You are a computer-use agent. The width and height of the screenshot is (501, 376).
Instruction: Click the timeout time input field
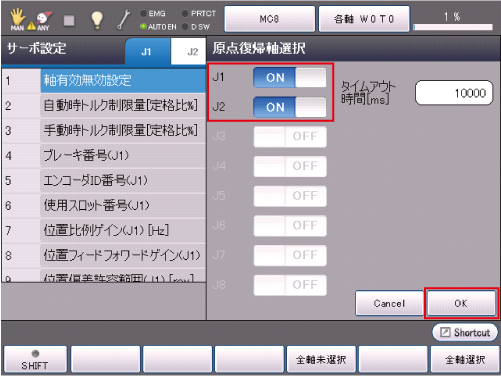pos(454,93)
